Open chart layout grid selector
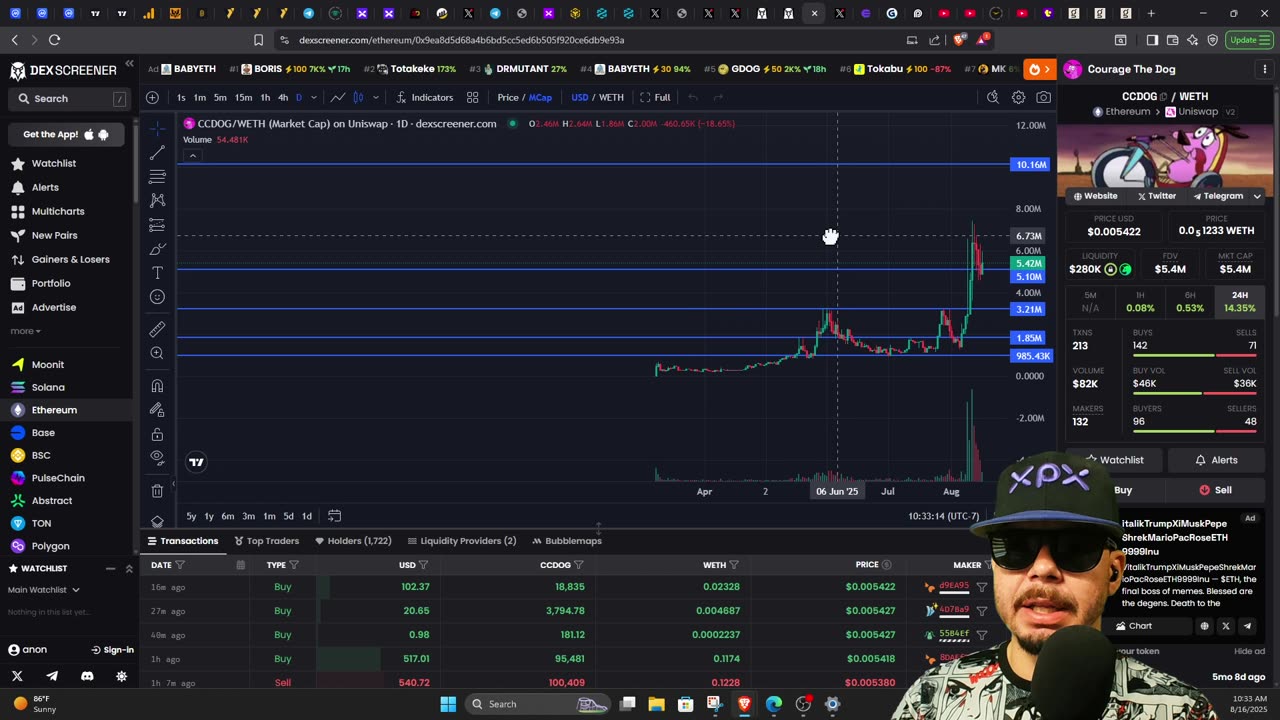1280x720 pixels. [x=472, y=97]
